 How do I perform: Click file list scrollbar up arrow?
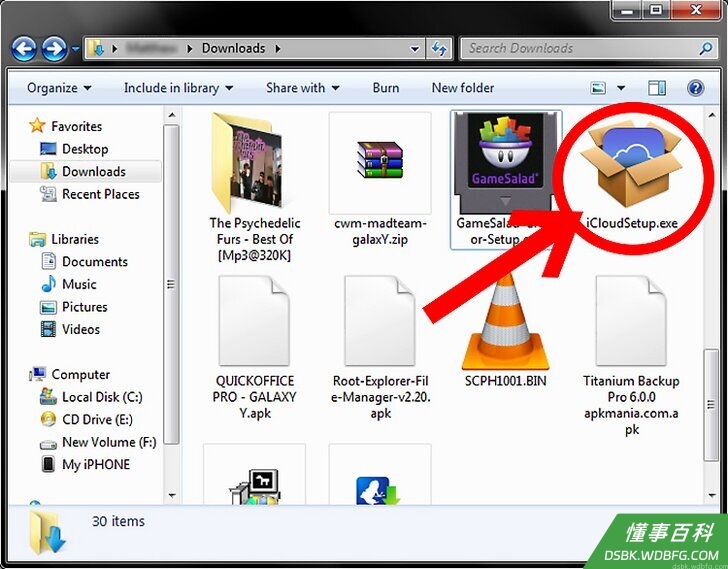coord(712,115)
